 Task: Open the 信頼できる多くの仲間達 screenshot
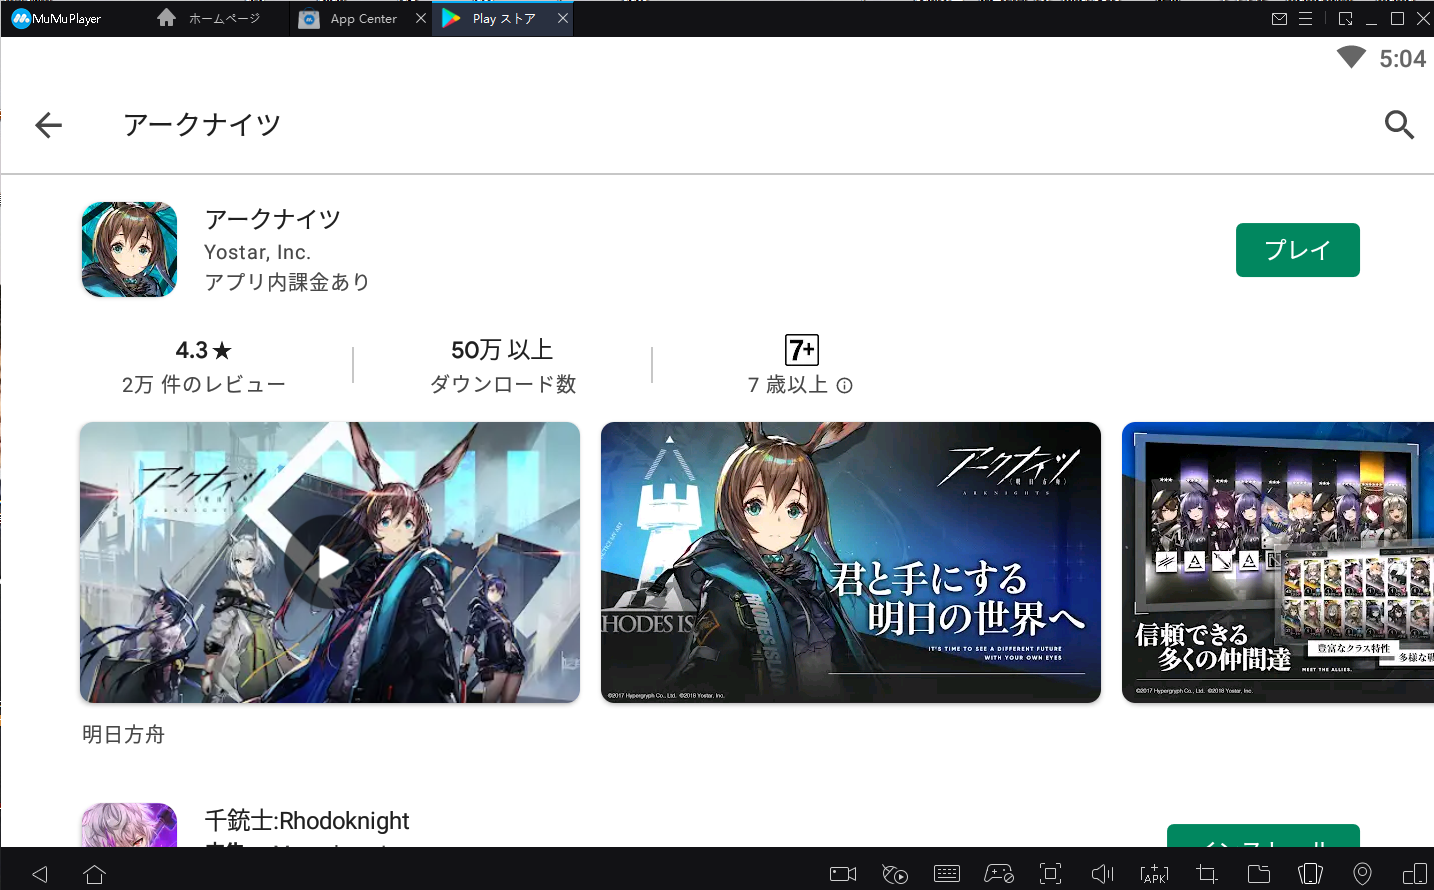1278,562
